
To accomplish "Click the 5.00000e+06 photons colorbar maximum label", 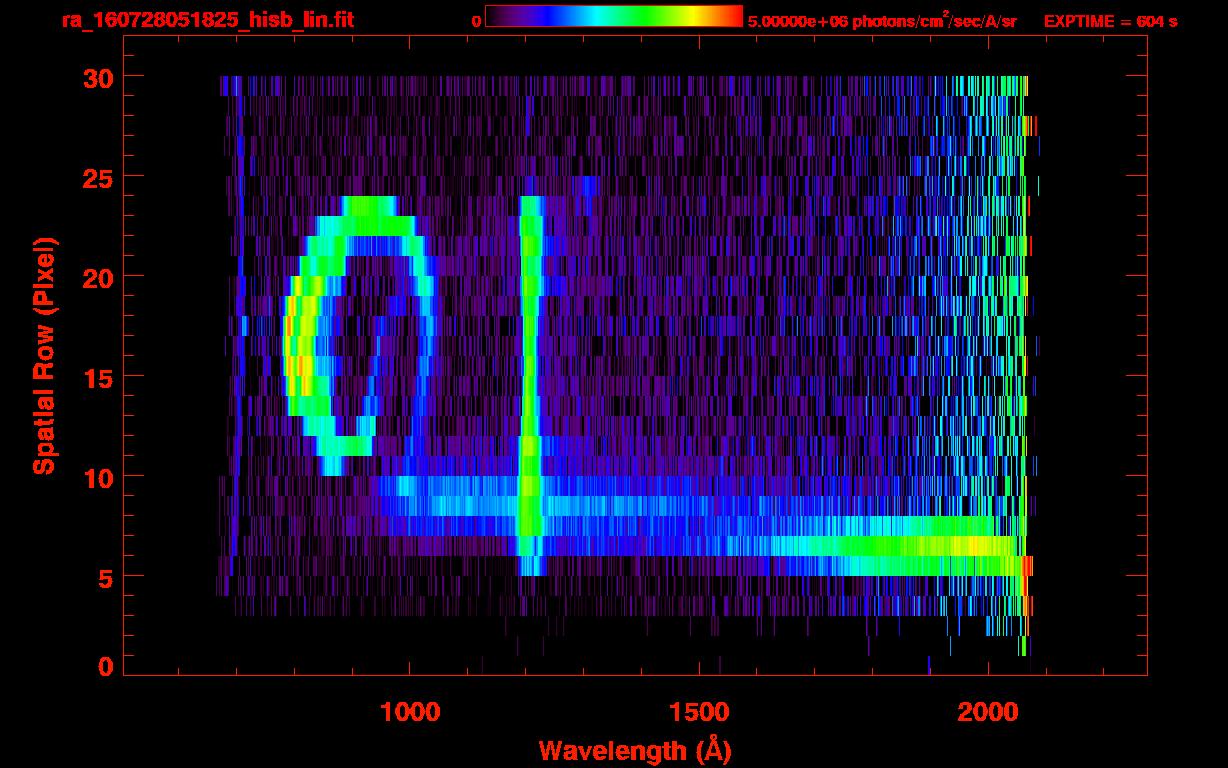I will (x=882, y=21).
